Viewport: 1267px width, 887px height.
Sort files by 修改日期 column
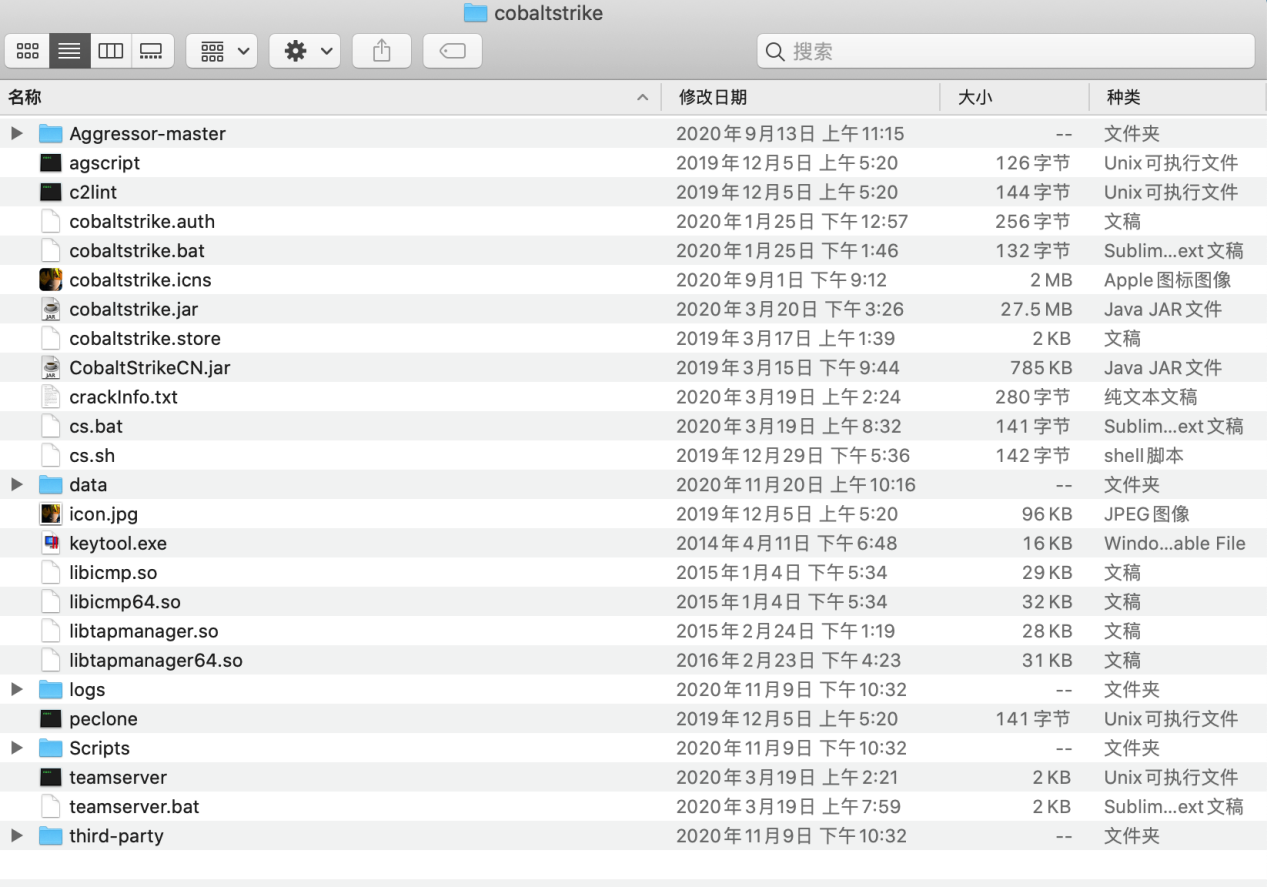712,97
